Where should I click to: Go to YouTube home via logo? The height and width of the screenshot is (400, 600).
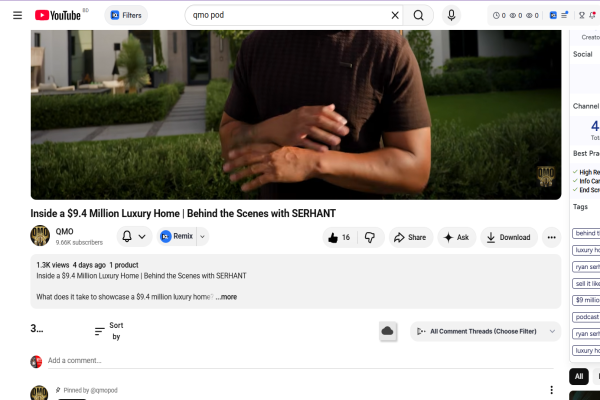click(x=58, y=15)
